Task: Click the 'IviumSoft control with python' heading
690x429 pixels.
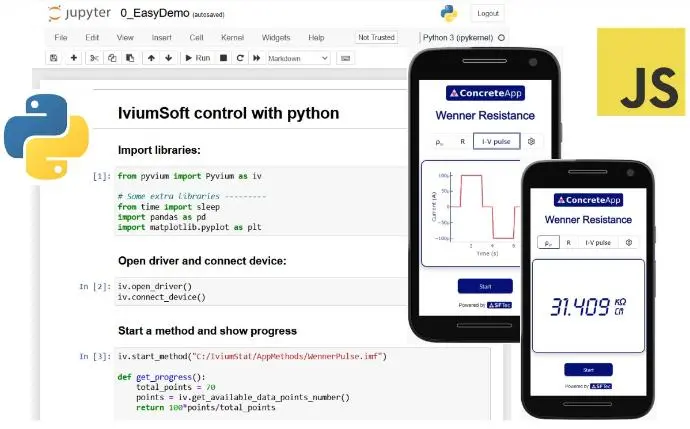Action: (228, 113)
